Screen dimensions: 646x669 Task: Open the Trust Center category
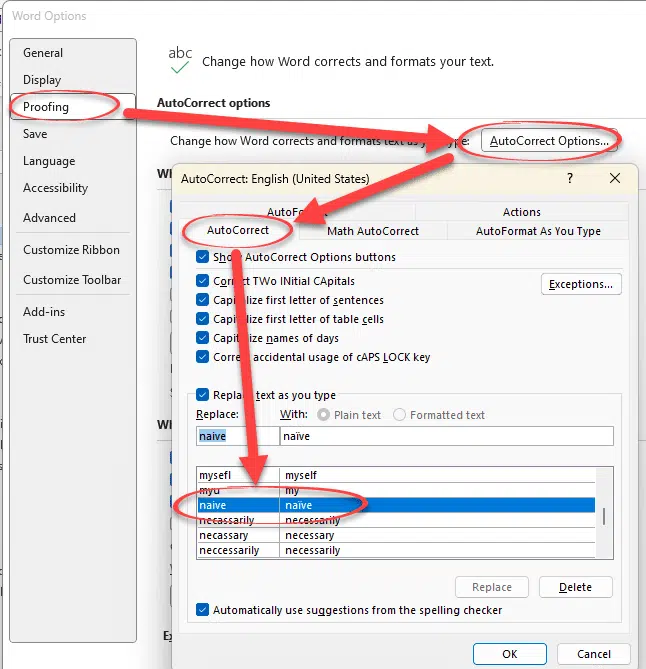pyautogui.click(x=55, y=339)
